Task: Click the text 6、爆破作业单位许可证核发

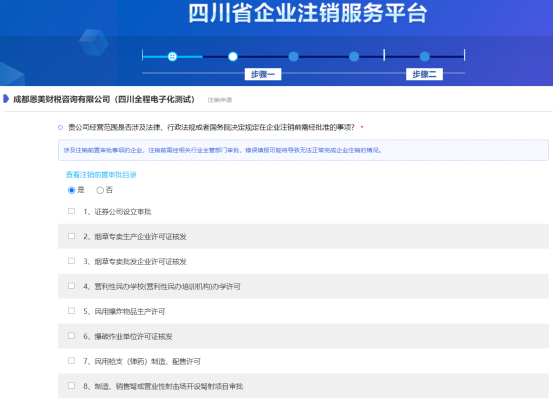Action: point(128,336)
